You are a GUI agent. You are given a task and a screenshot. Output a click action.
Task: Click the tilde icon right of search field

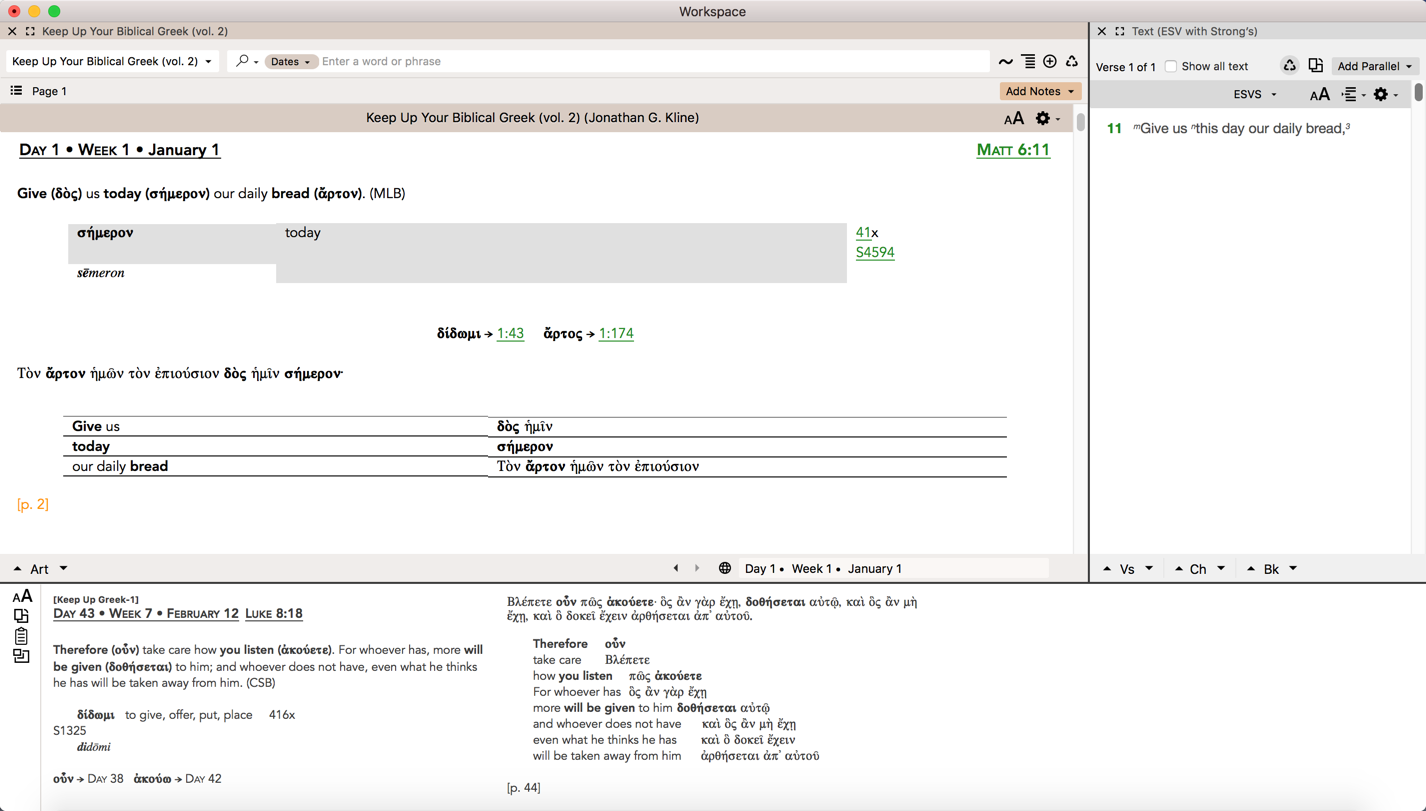click(x=1005, y=62)
